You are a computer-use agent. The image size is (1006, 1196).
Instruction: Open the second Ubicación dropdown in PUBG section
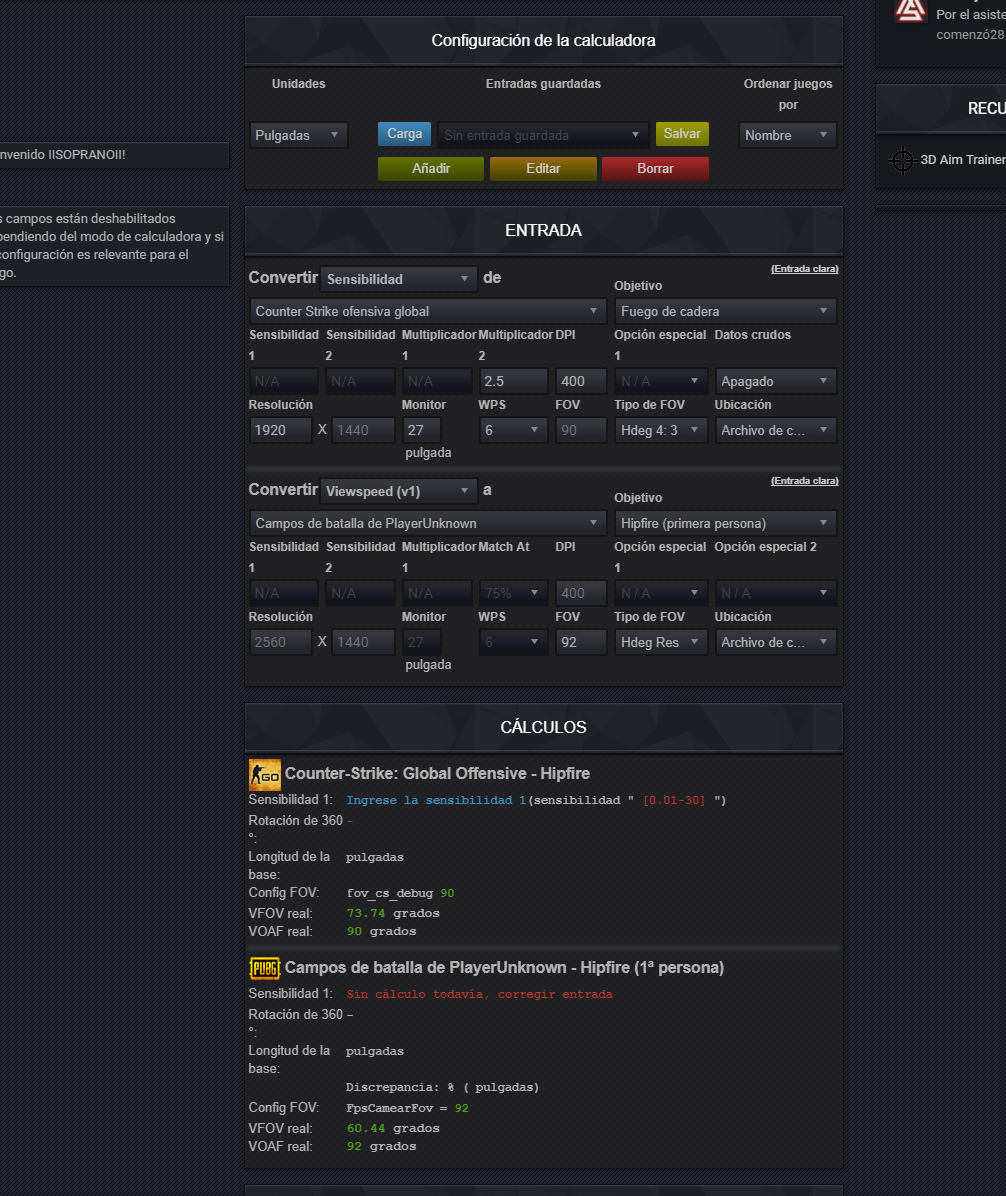(776, 642)
